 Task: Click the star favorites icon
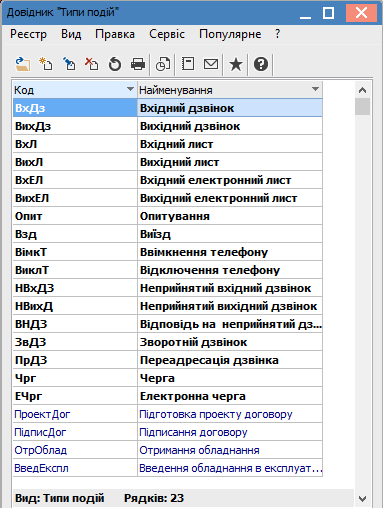point(236,64)
